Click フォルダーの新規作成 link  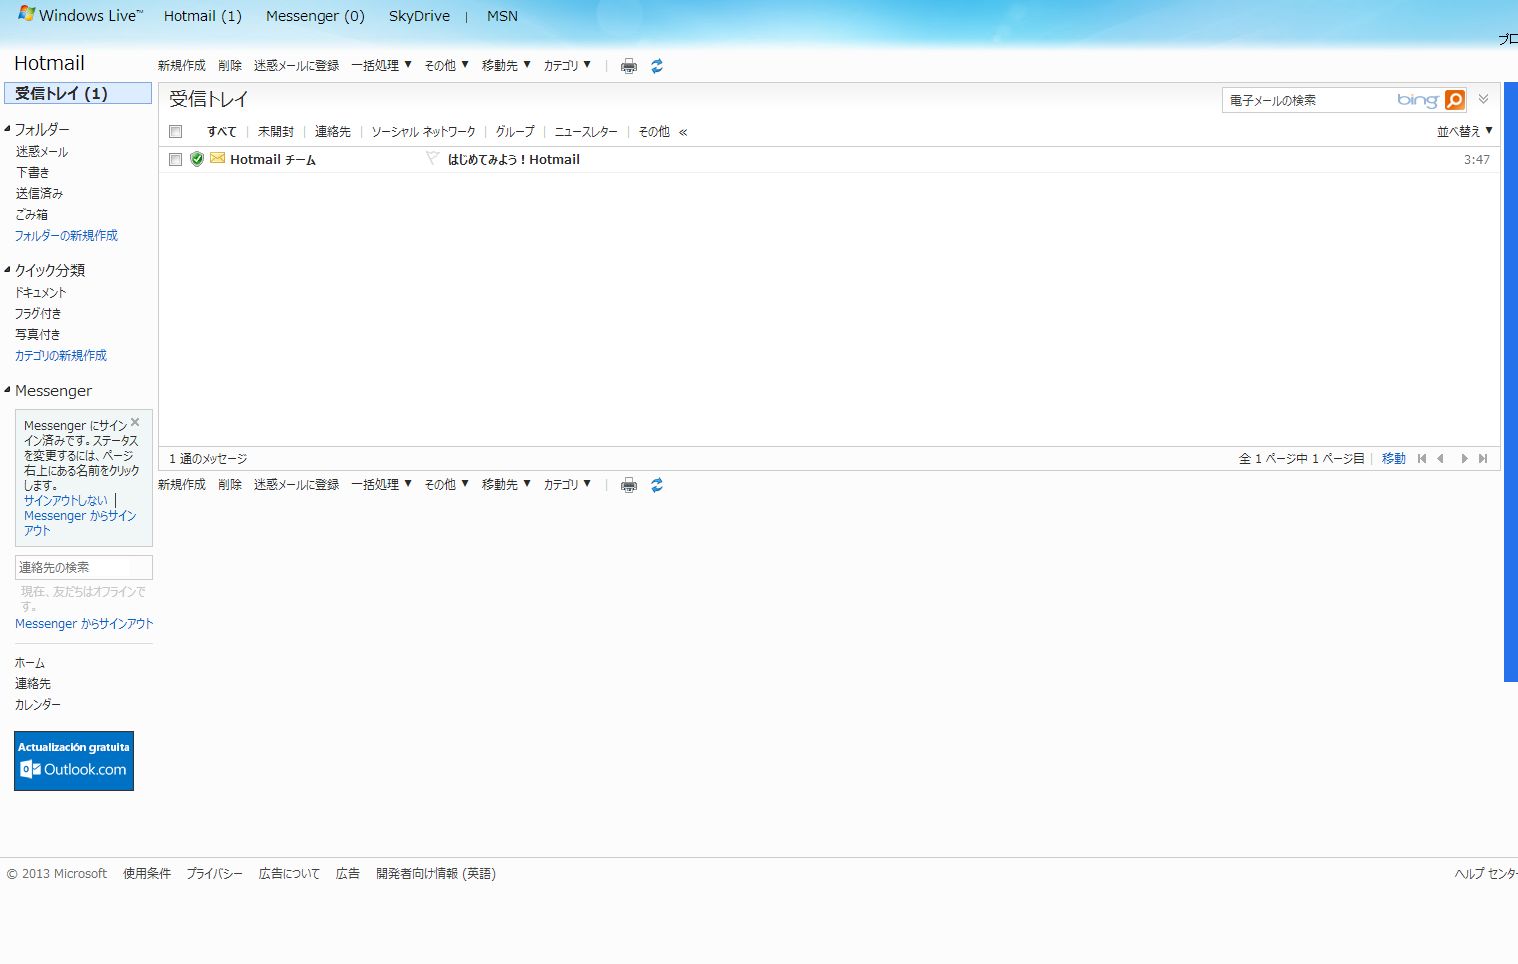[66, 235]
